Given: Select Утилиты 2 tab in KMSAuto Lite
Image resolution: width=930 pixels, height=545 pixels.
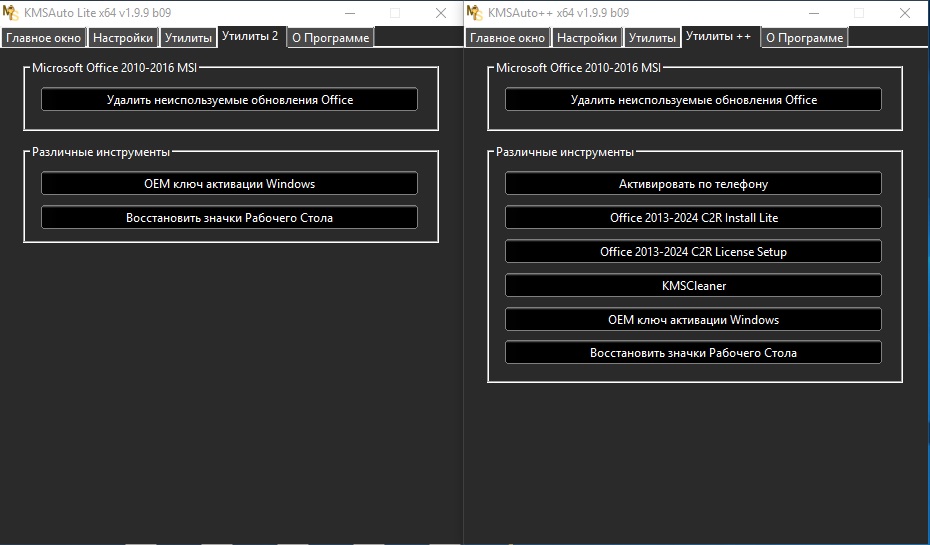Looking at the screenshot, I should 250,36.
